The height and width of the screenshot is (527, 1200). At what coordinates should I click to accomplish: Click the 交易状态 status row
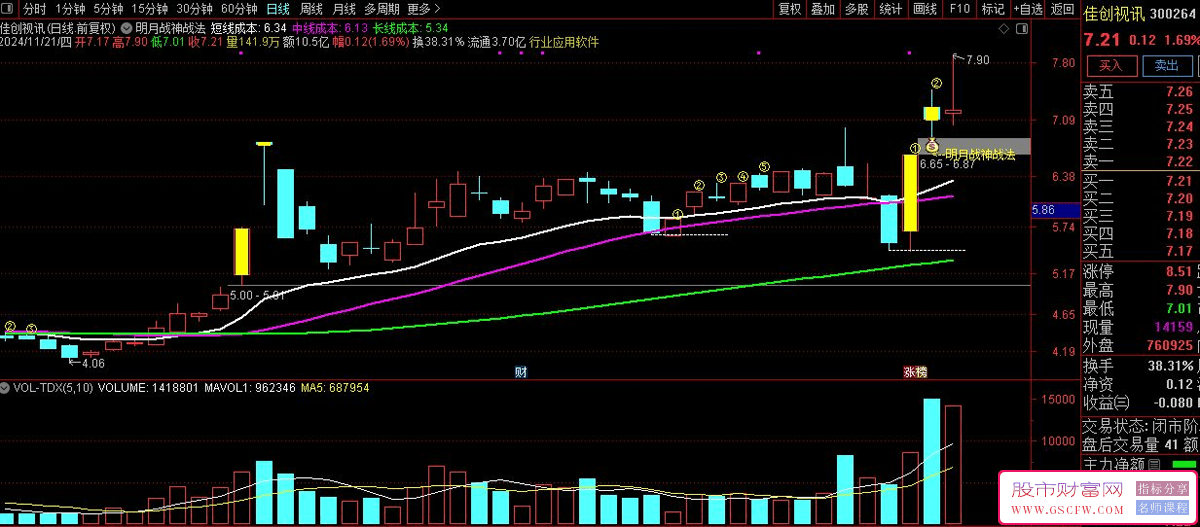pyautogui.click(x=1140, y=425)
